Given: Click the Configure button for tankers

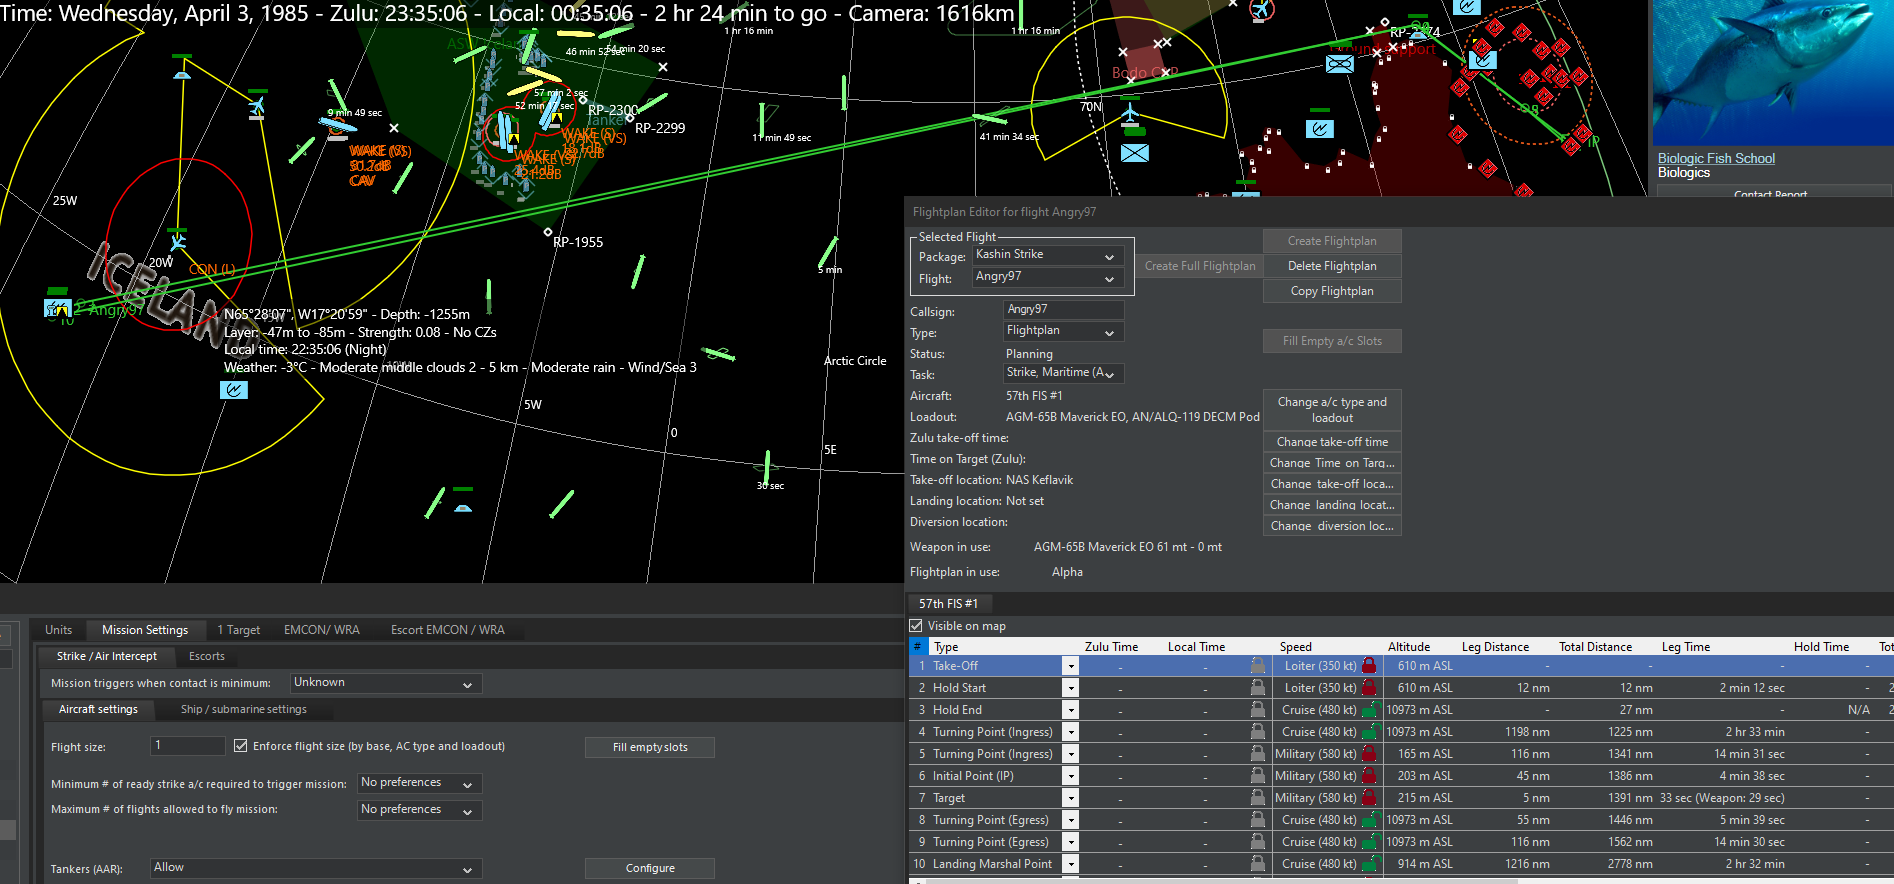Looking at the screenshot, I should click(x=650, y=868).
